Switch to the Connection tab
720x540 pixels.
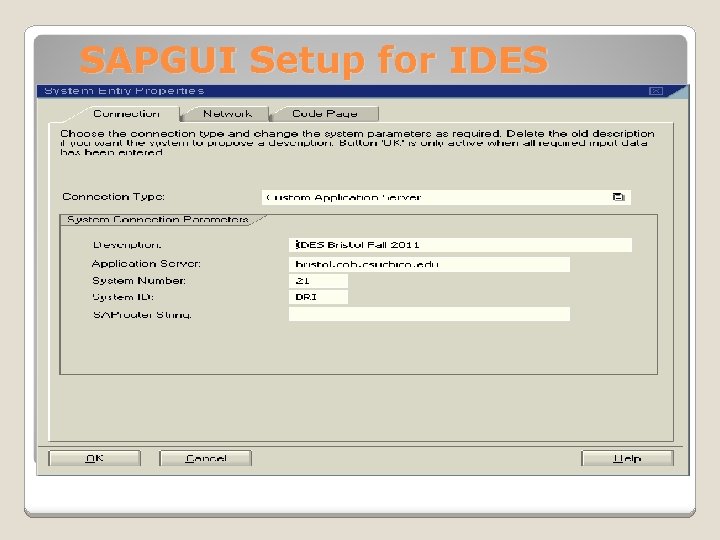[x=126, y=113]
